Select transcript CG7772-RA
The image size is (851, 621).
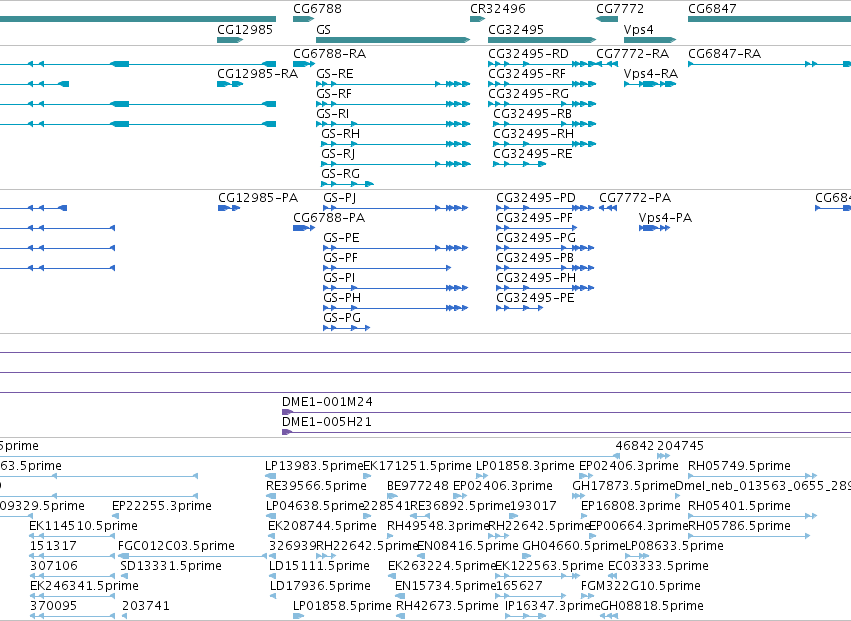coord(632,54)
